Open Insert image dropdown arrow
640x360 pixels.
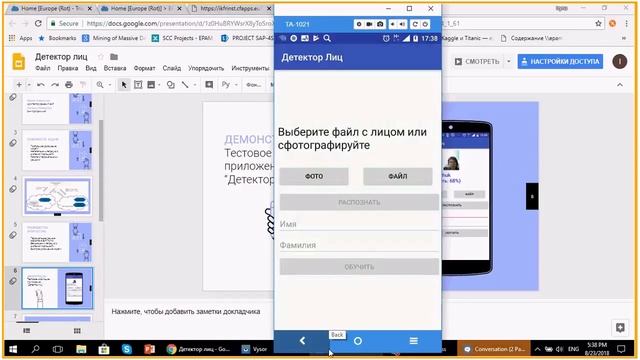pyautogui.click(x=159, y=84)
